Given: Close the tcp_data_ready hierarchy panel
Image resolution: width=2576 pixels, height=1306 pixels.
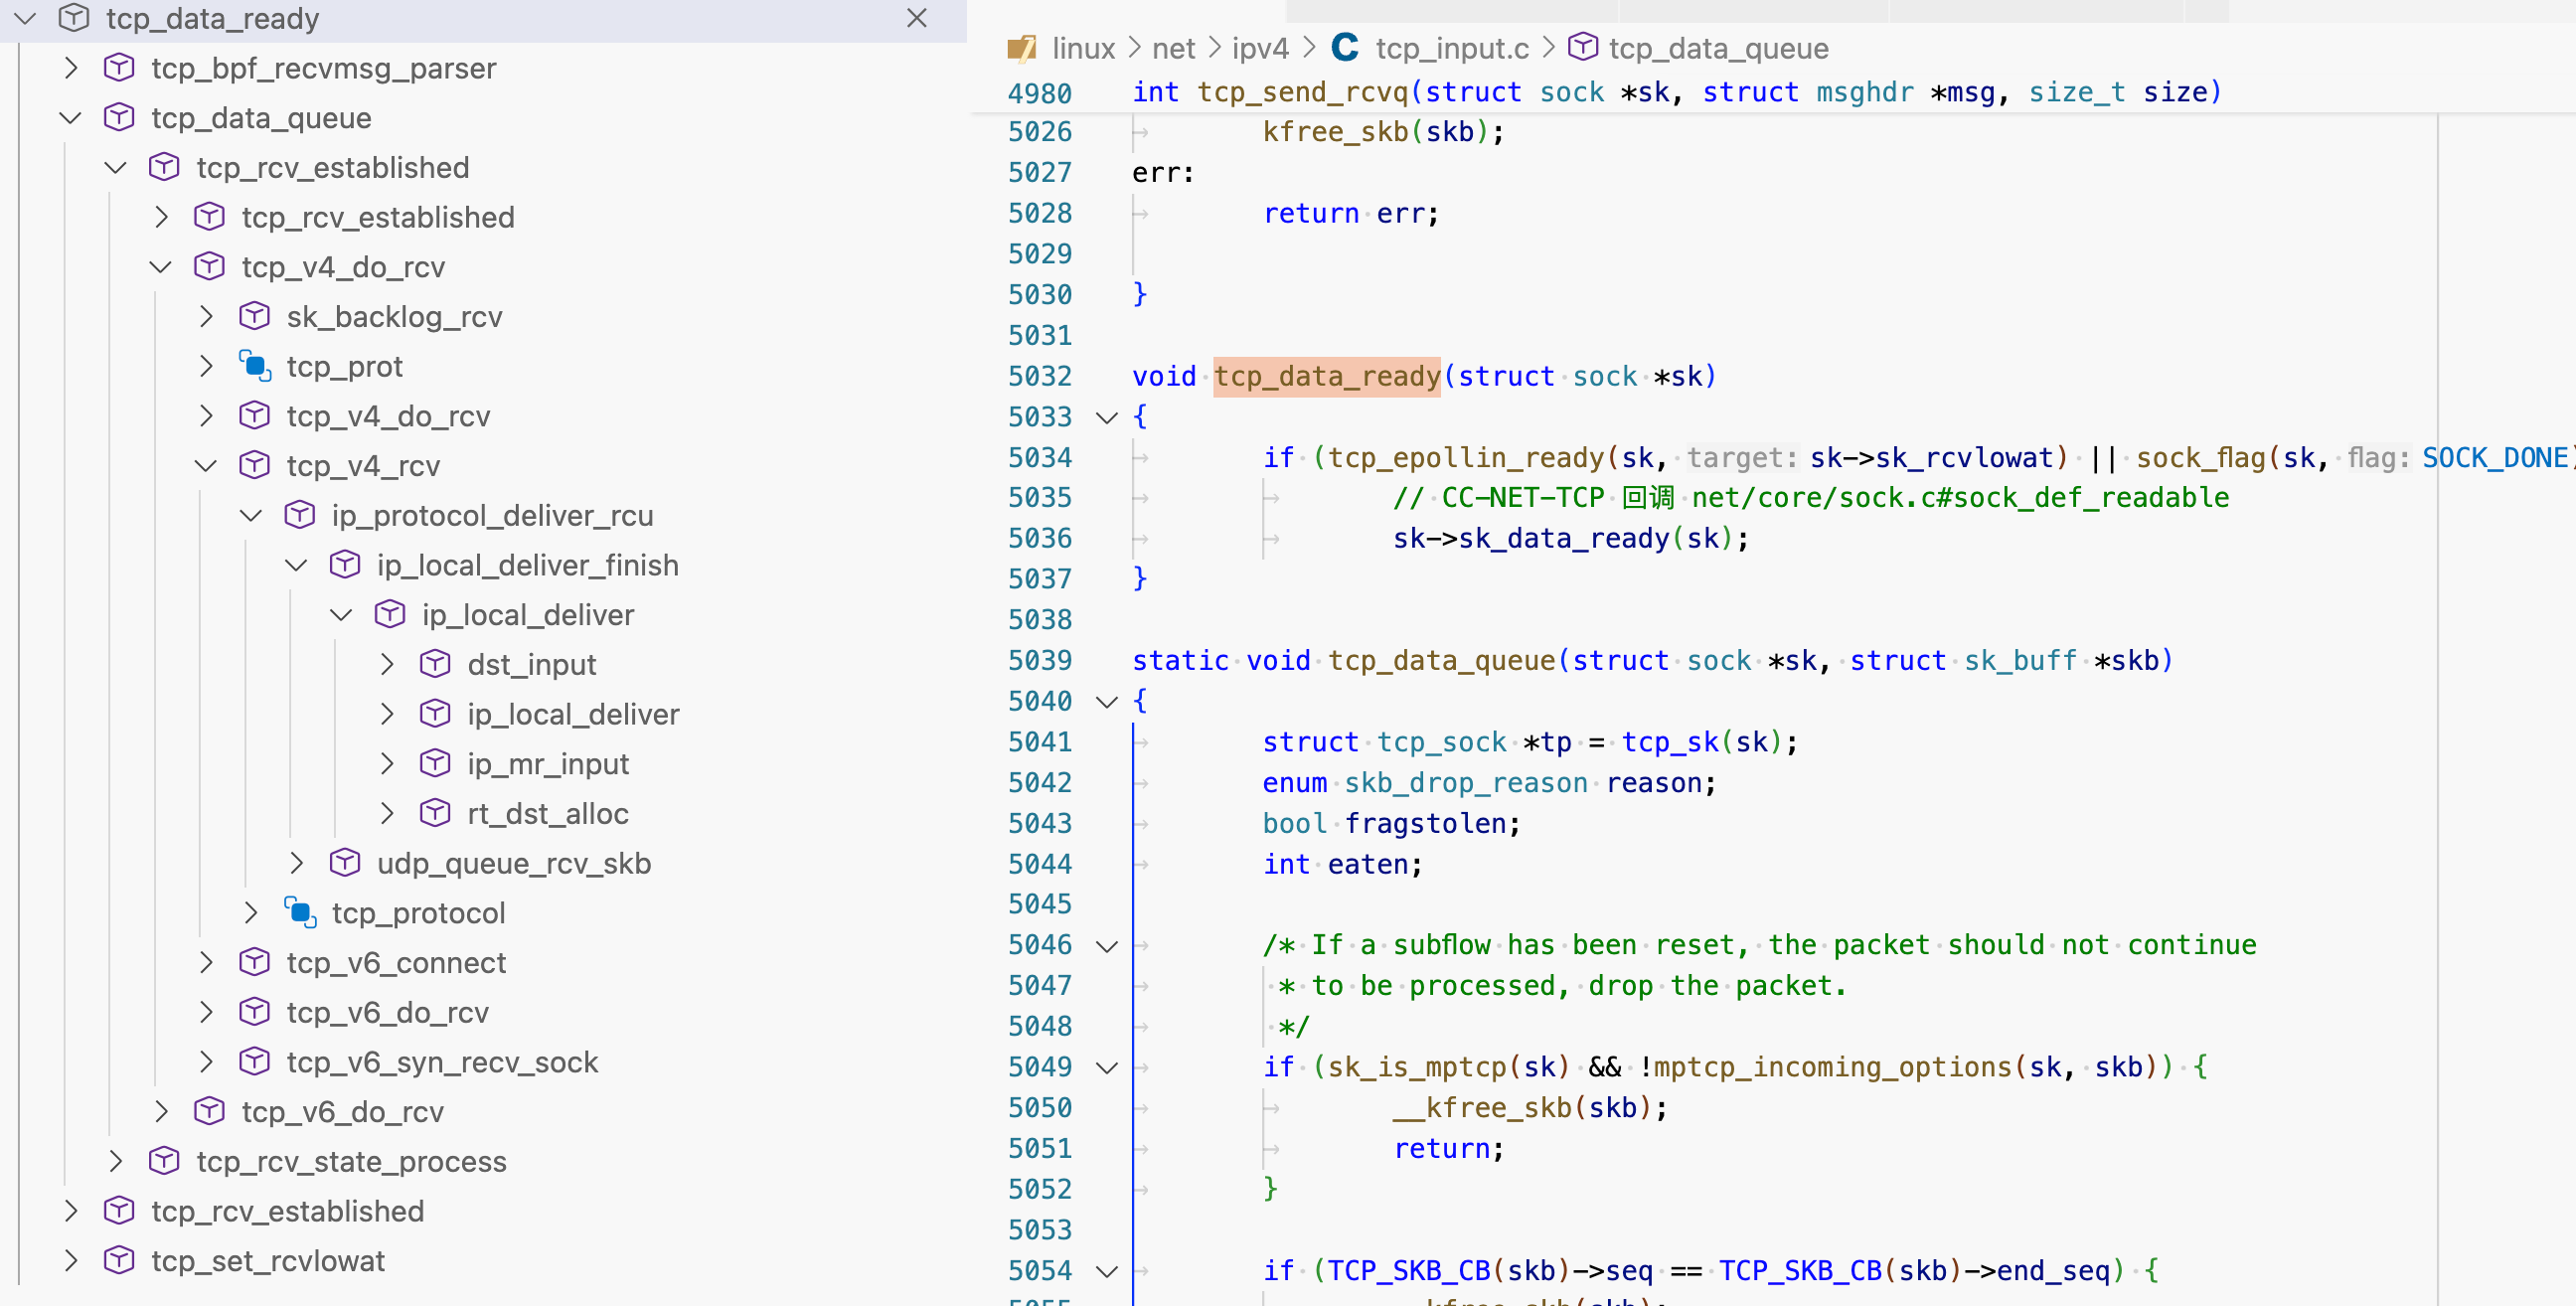Looking at the screenshot, I should (x=916, y=18).
